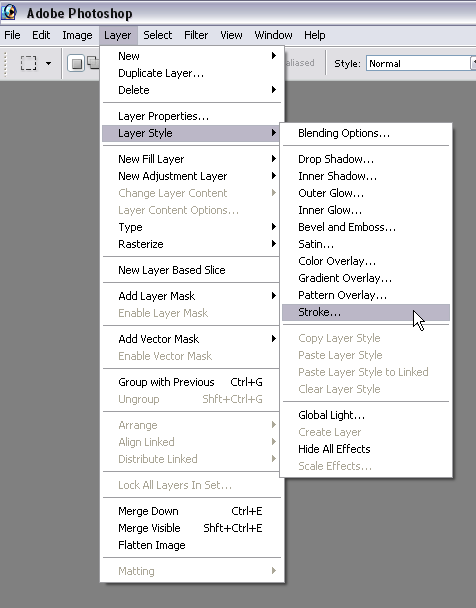
Task: Click the Photoshop application icon in title bar
Action: [x=9, y=12]
